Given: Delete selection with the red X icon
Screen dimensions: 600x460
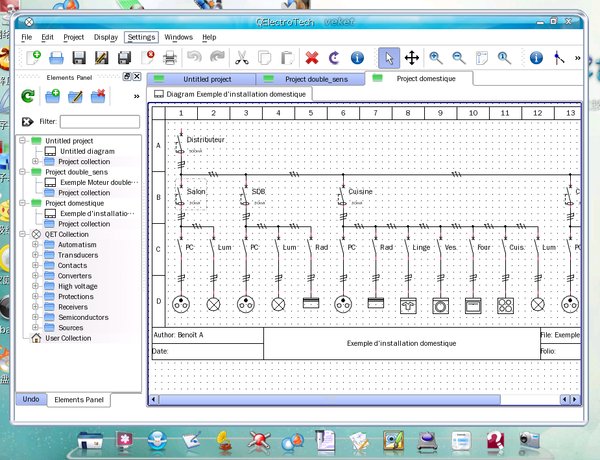Looking at the screenshot, I should click(x=312, y=58).
